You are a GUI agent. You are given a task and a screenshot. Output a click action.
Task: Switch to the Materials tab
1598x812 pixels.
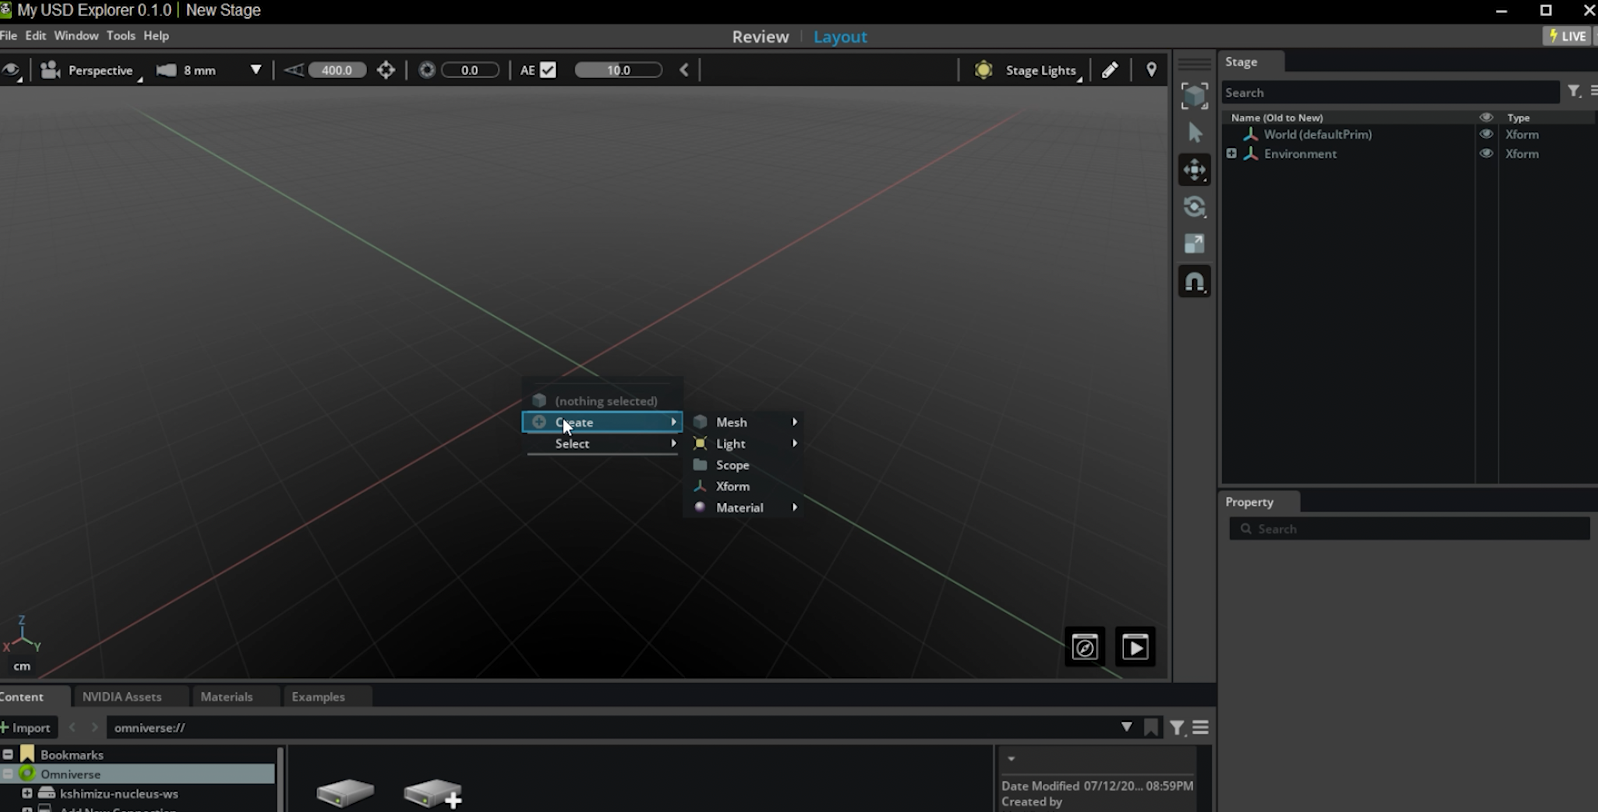pos(227,697)
